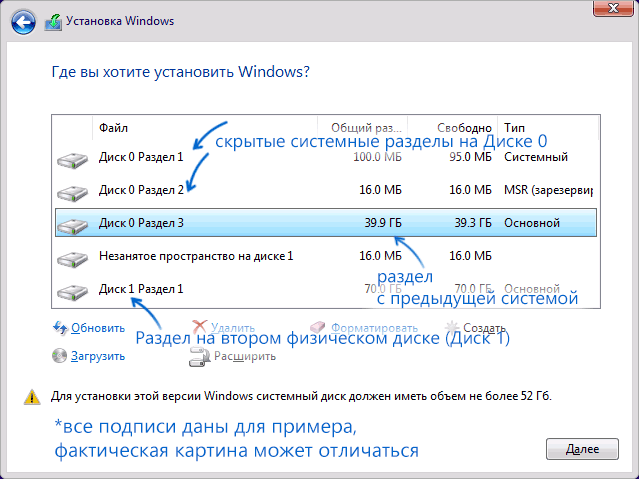Click the Системный type cell
The height and width of the screenshot is (479, 639).
[x=536, y=157]
